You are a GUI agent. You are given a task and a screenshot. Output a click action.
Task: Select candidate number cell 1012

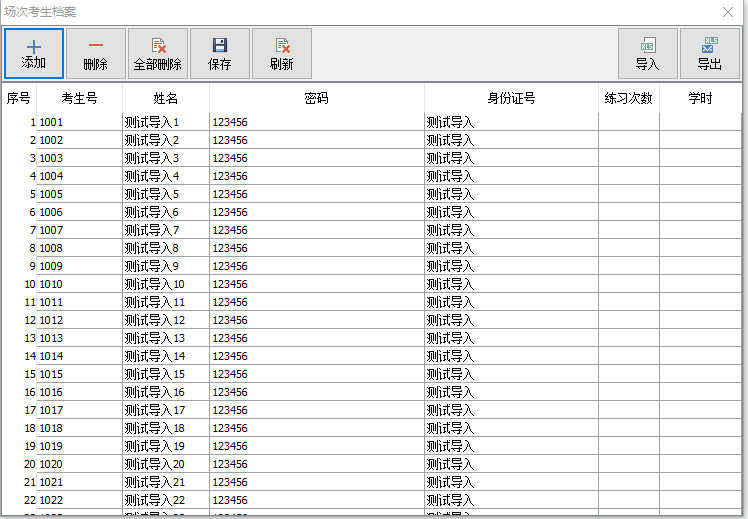[x=79, y=320]
